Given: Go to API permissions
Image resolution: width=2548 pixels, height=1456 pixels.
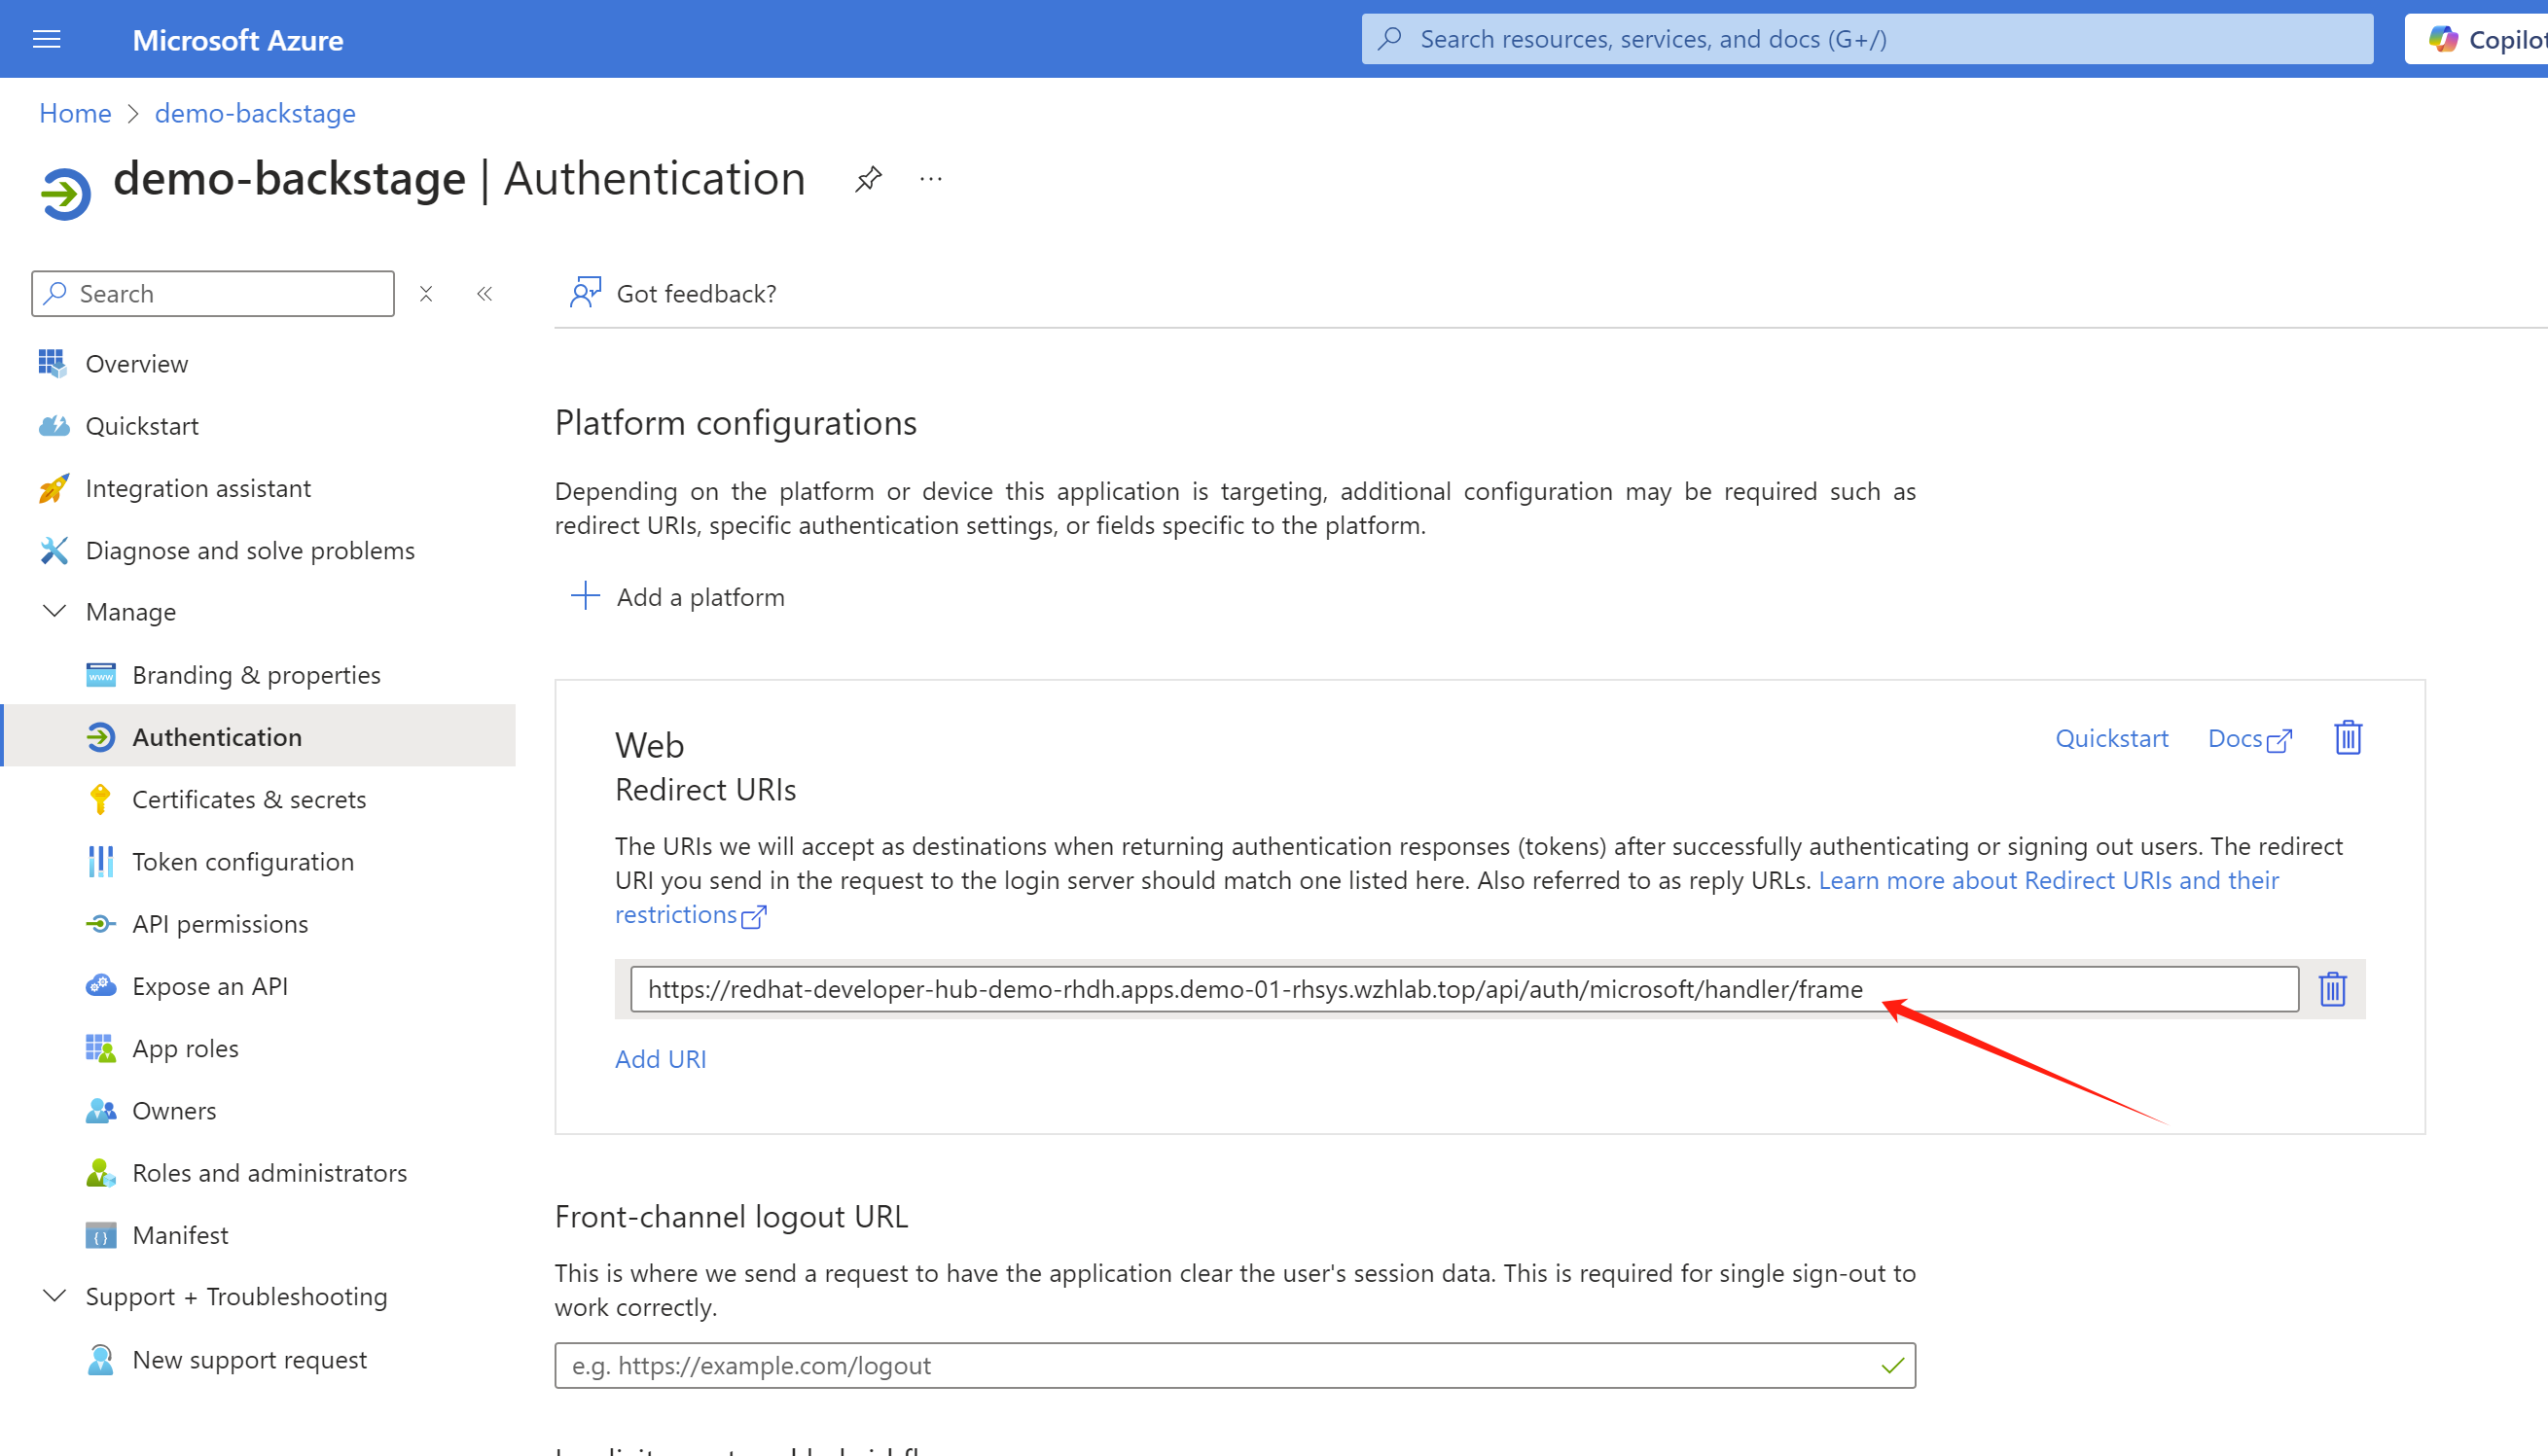Looking at the screenshot, I should (x=220, y=923).
